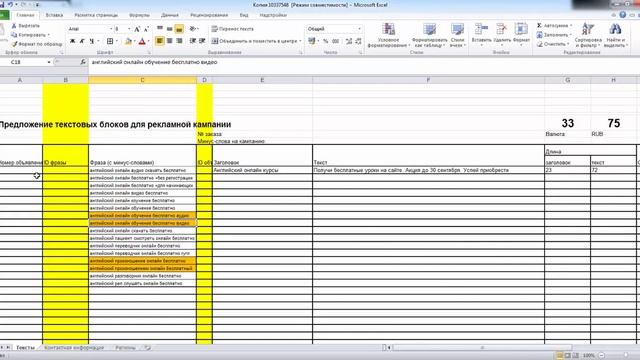The width and height of the screenshot is (640, 360).
Task: Apply red font color A
Action: coord(142,41)
